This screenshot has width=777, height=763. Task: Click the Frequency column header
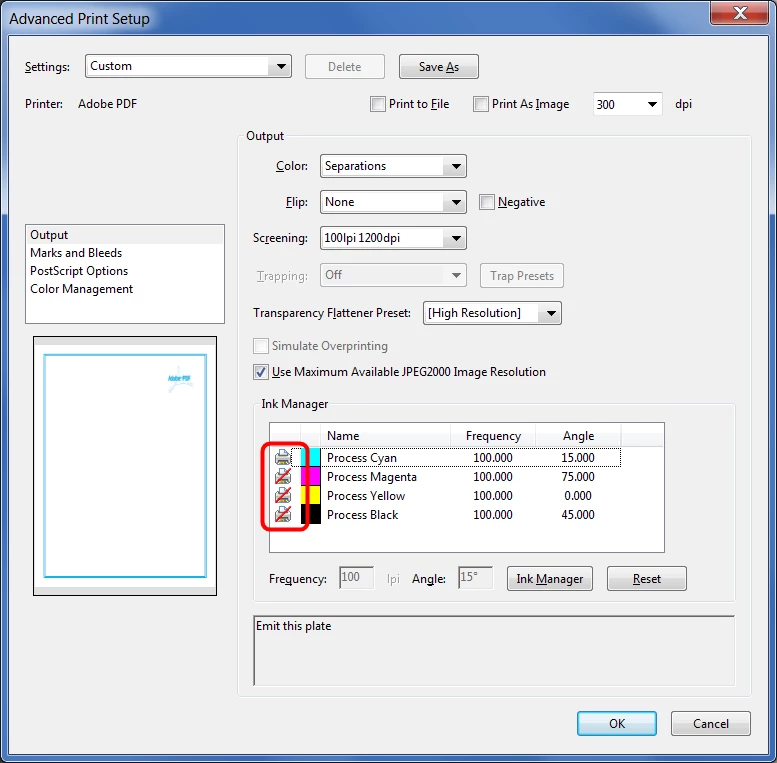pyautogui.click(x=493, y=436)
